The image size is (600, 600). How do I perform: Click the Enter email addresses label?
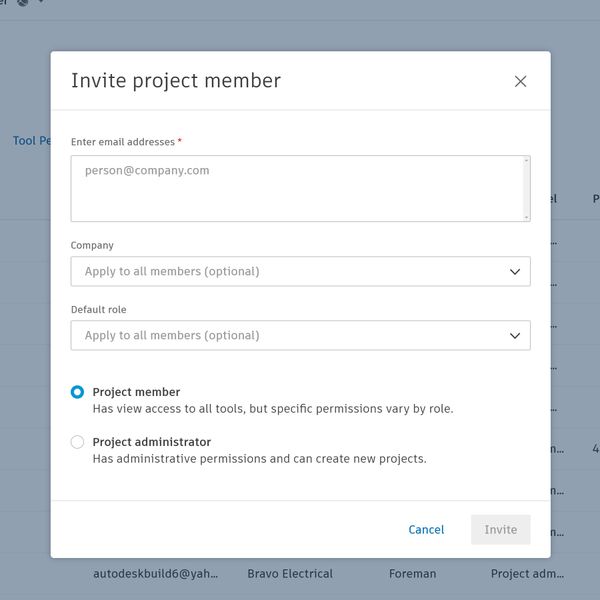click(x=123, y=142)
